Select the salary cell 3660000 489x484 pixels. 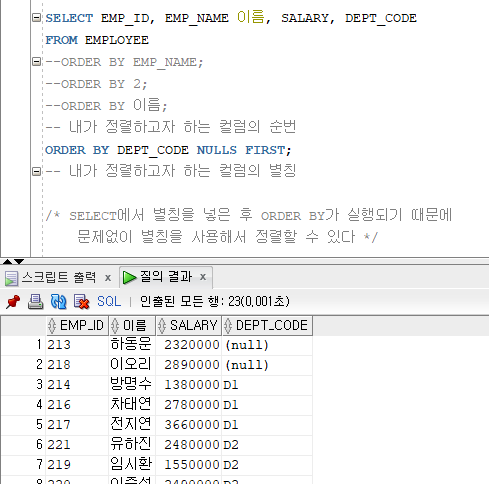coord(189,425)
